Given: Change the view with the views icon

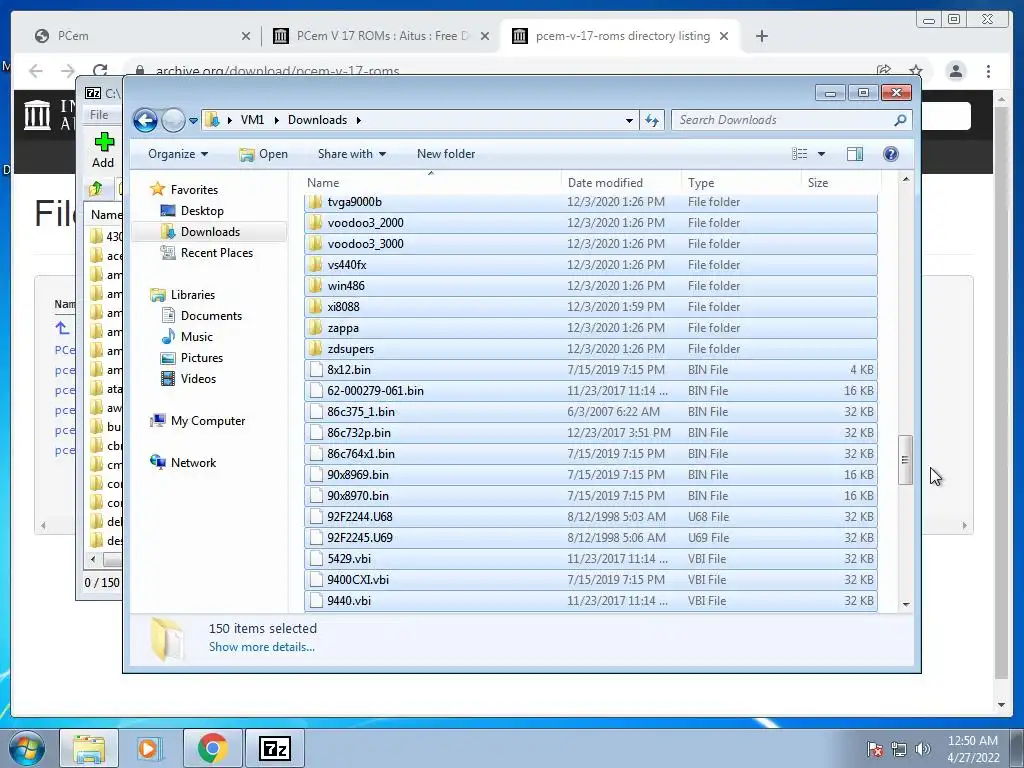Looking at the screenshot, I should (799, 154).
